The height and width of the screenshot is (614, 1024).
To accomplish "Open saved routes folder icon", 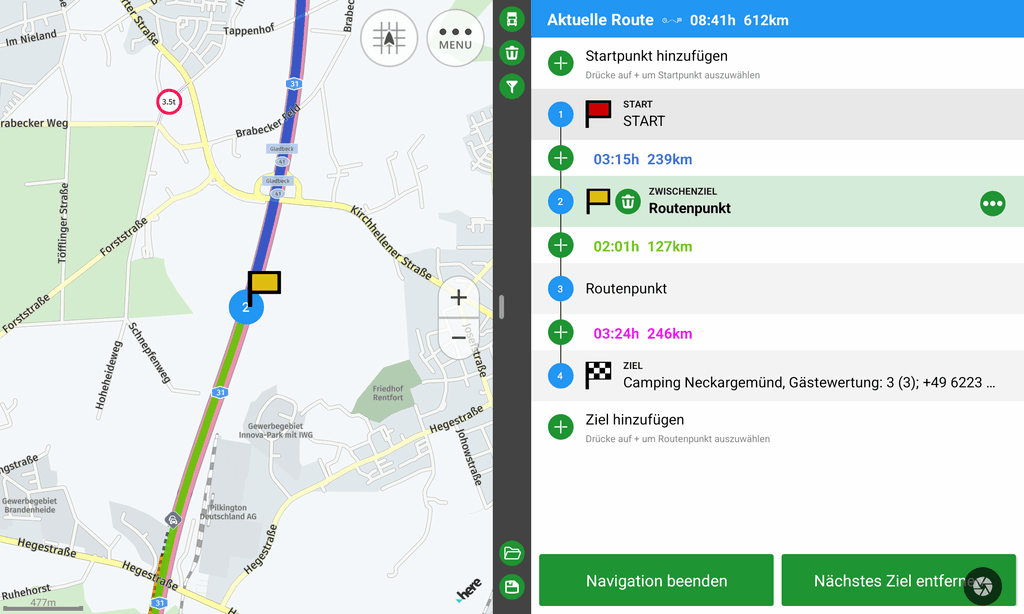I will point(512,553).
